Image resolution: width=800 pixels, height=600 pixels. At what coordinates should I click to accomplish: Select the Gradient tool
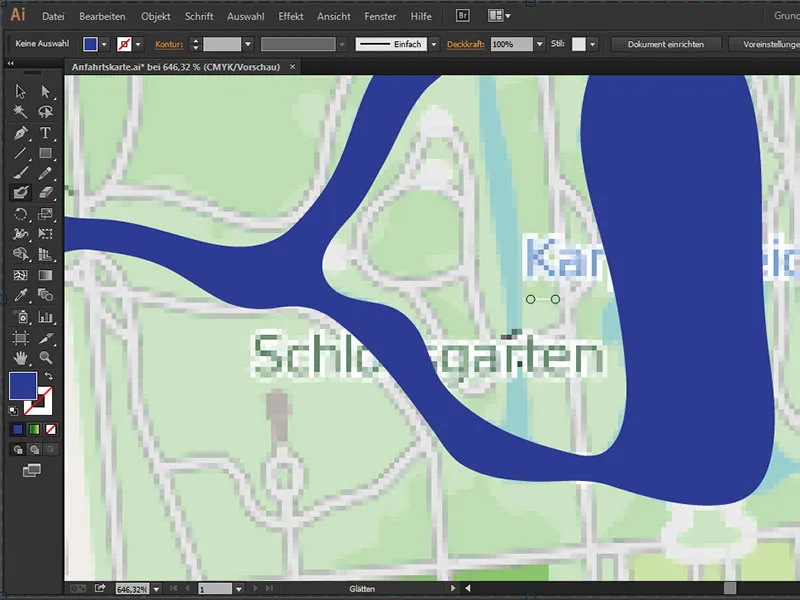(x=45, y=275)
